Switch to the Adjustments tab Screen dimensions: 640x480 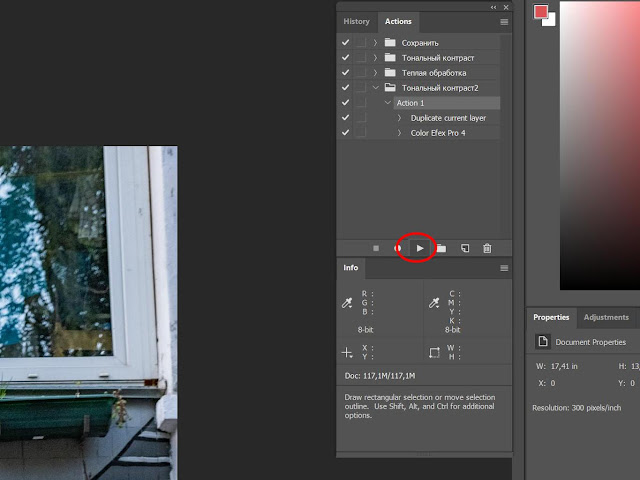coord(606,318)
